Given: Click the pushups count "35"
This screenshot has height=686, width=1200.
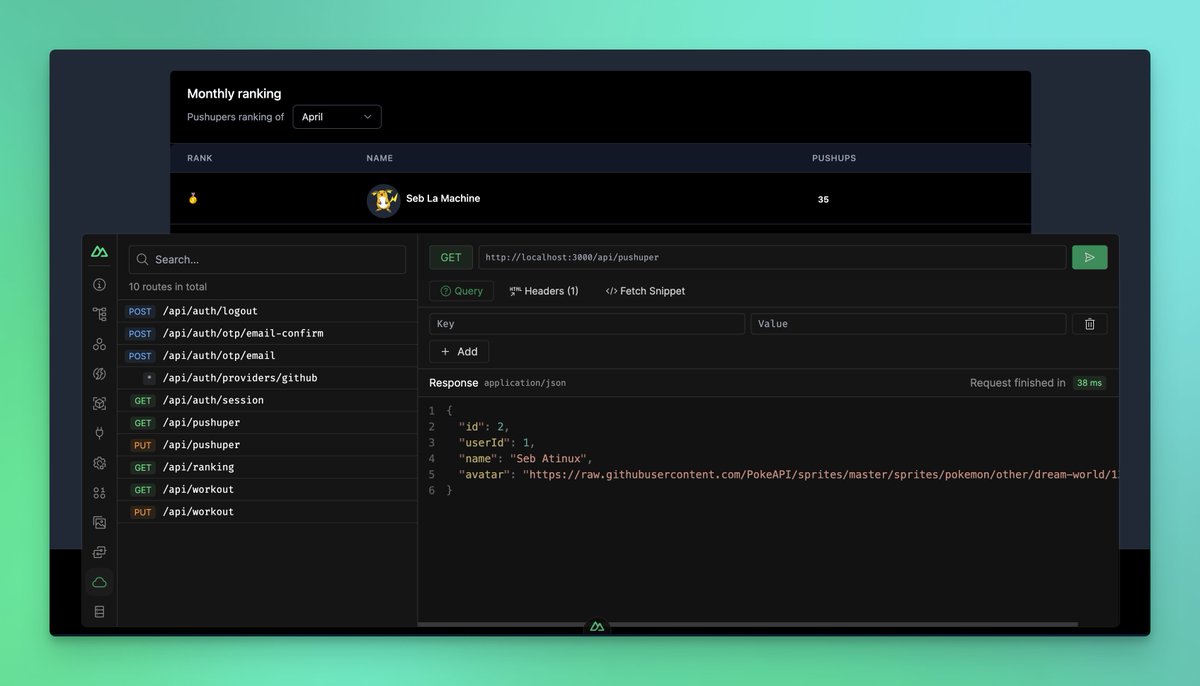Looking at the screenshot, I should tap(823, 200).
